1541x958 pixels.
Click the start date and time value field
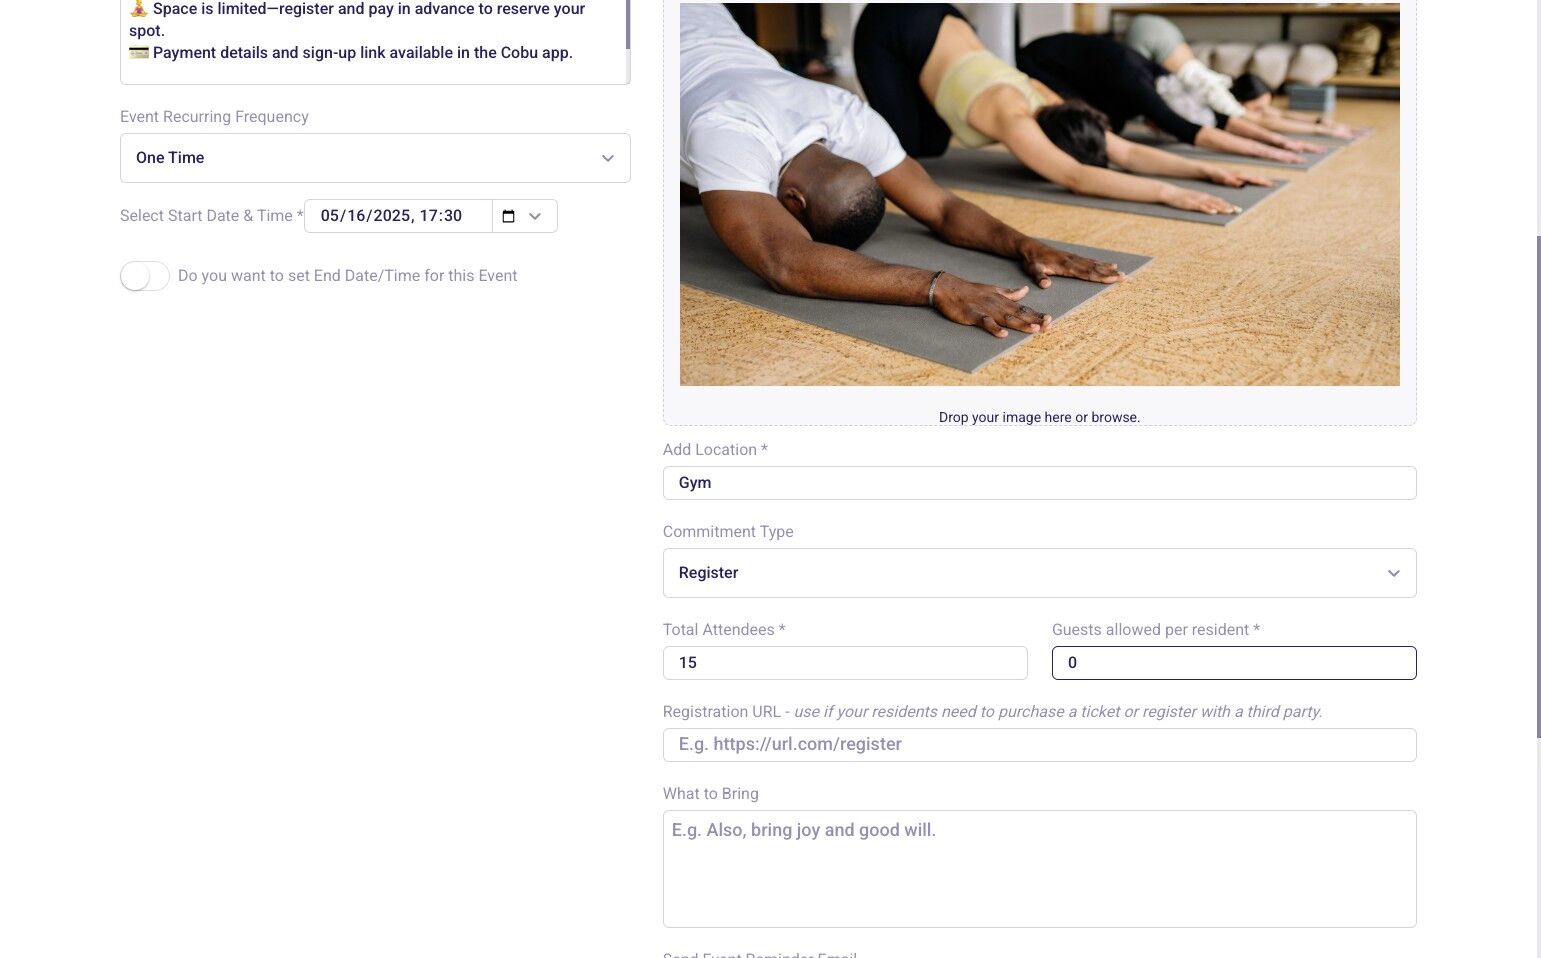click(x=398, y=216)
